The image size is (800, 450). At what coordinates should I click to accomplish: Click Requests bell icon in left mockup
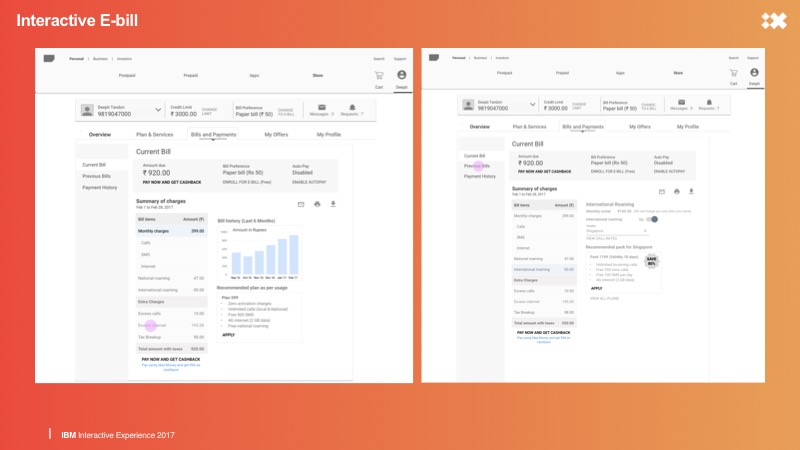tap(352, 106)
